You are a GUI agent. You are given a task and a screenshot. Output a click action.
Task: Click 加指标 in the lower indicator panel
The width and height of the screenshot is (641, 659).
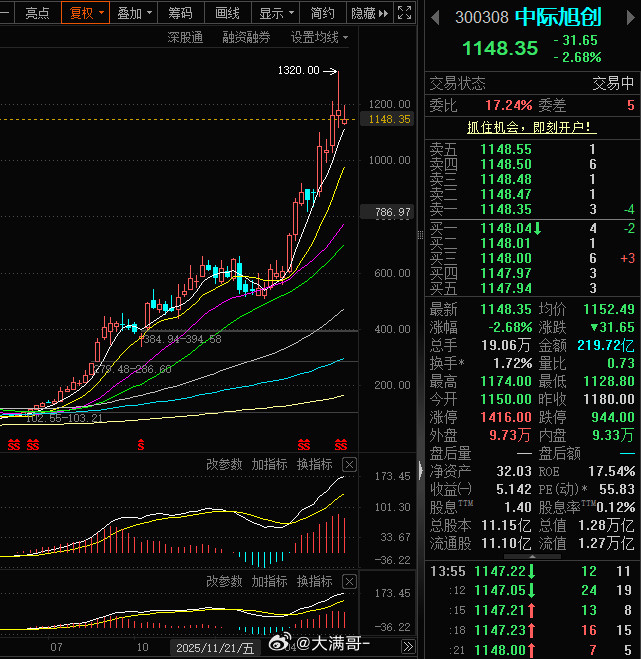tap(269, 581)
